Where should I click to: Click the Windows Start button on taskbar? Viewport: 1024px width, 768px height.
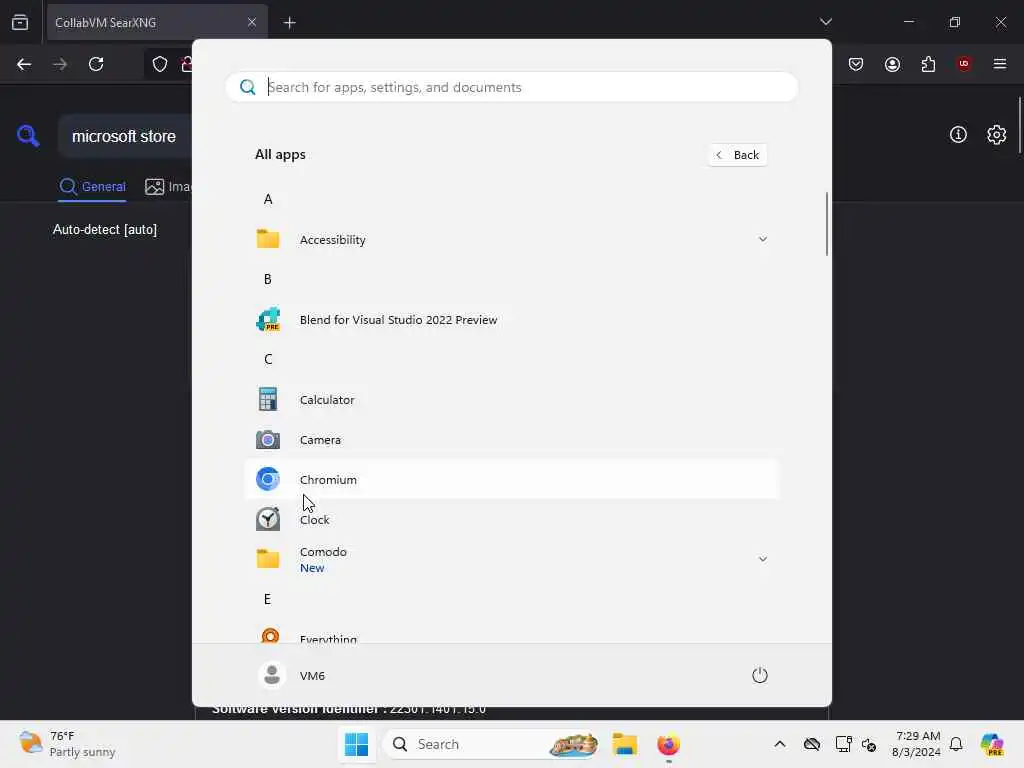coord(357,744)
